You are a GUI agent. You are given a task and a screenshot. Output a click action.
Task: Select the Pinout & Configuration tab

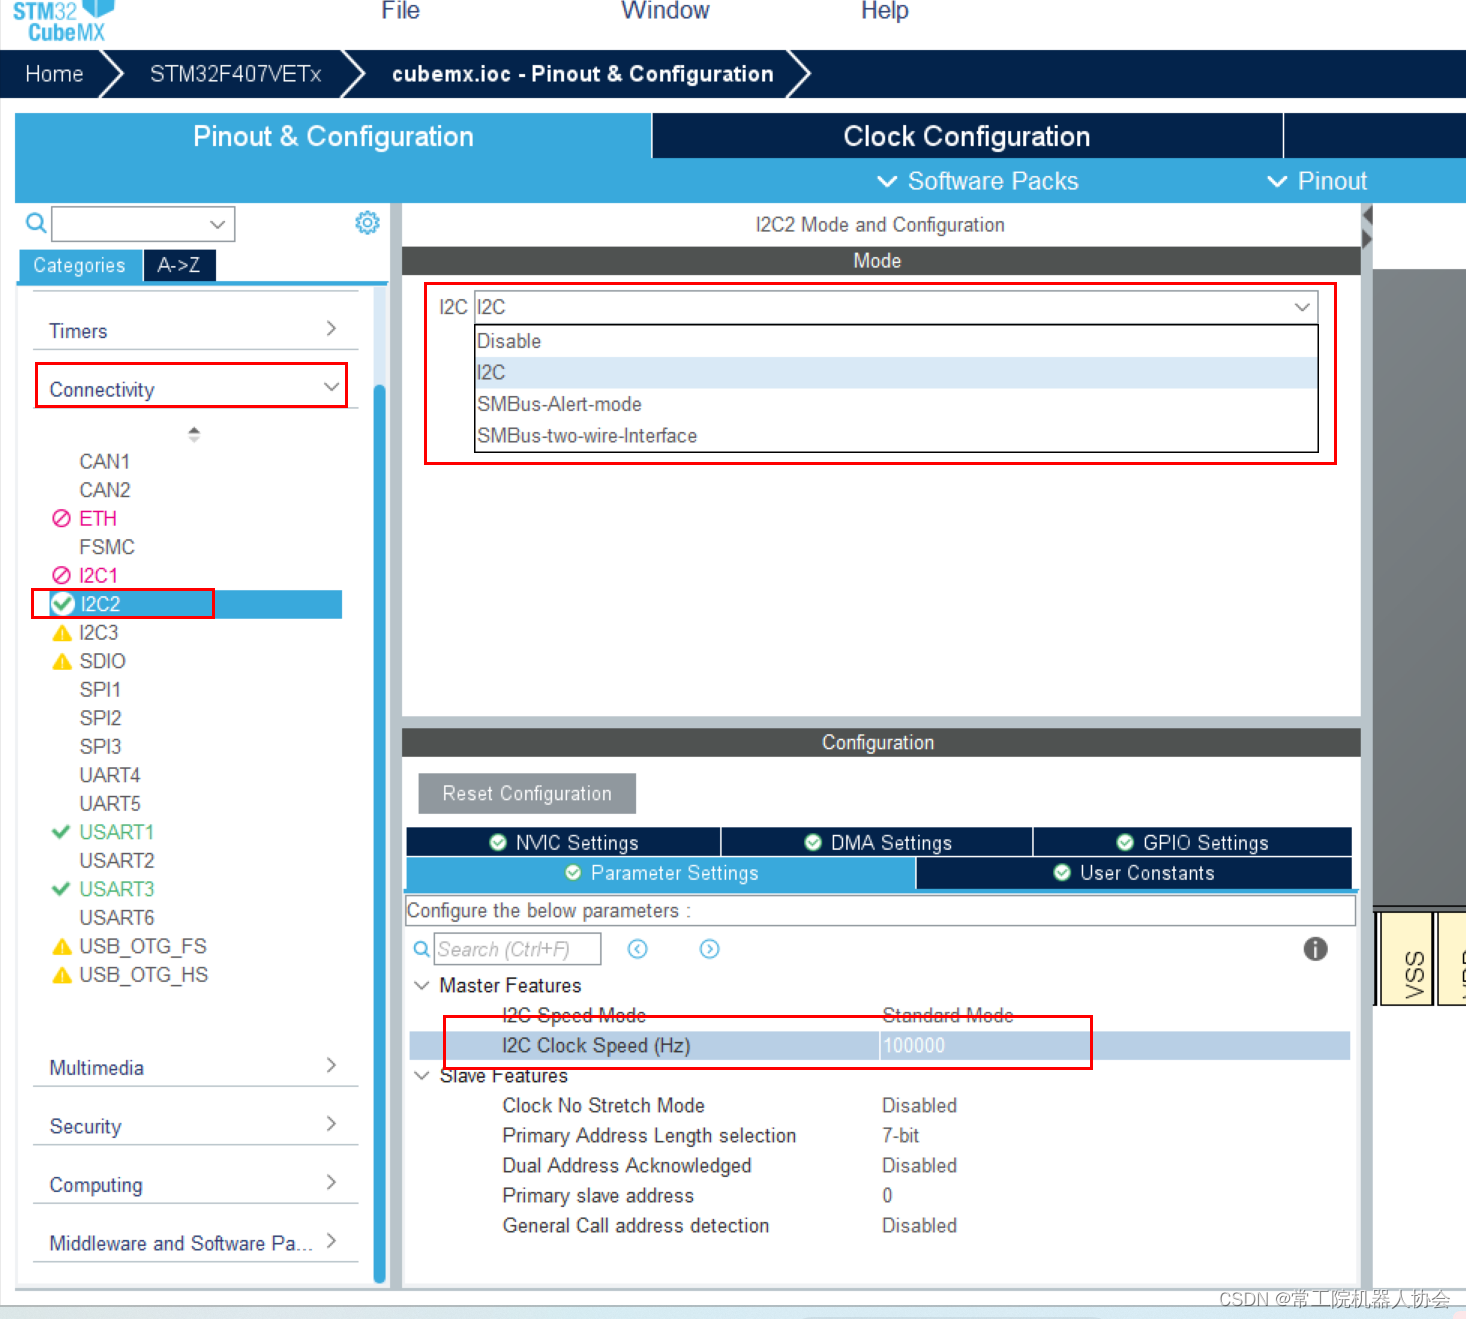pos(333,136)
